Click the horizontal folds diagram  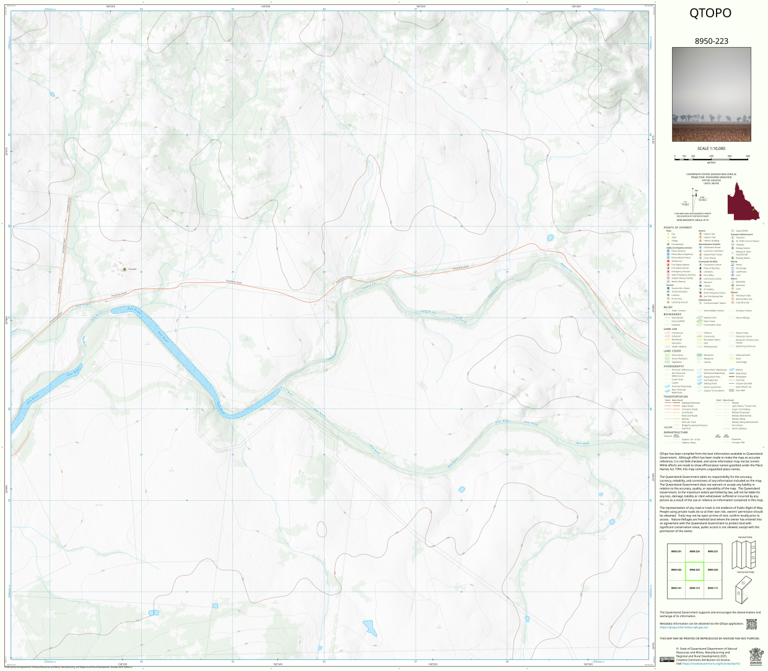tap(744, 589)
